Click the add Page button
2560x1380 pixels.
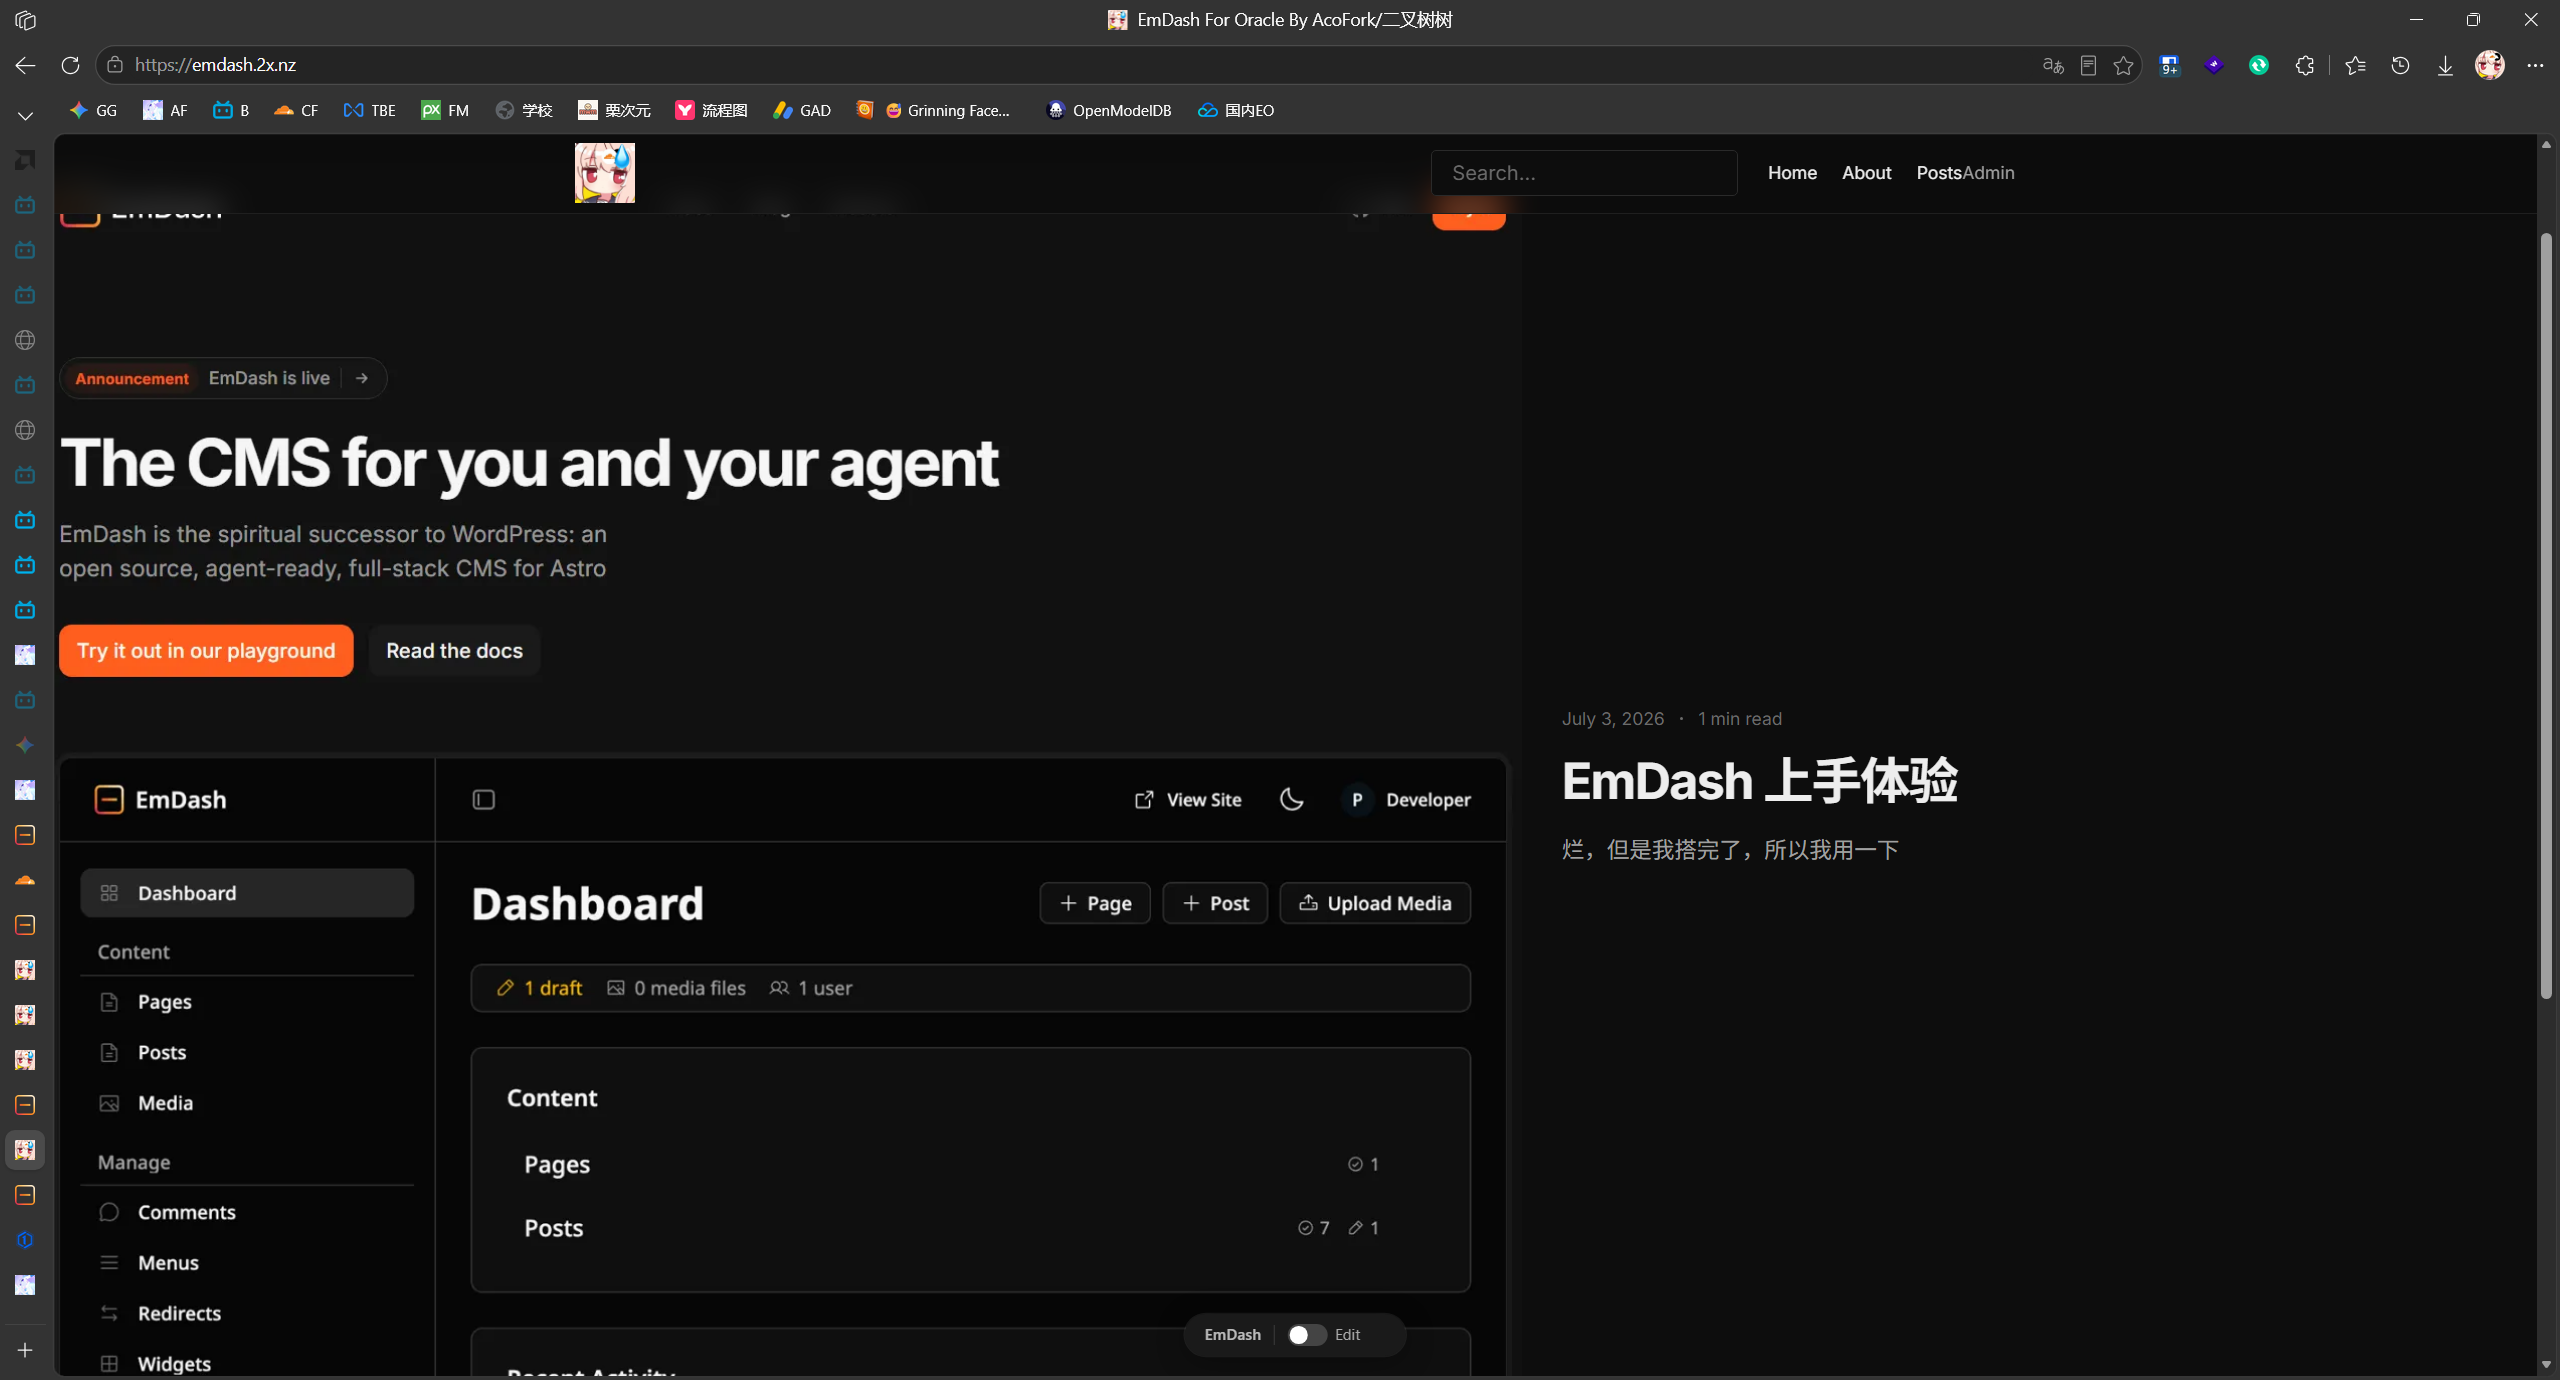pyautogui.click(x=1095, y=903)
